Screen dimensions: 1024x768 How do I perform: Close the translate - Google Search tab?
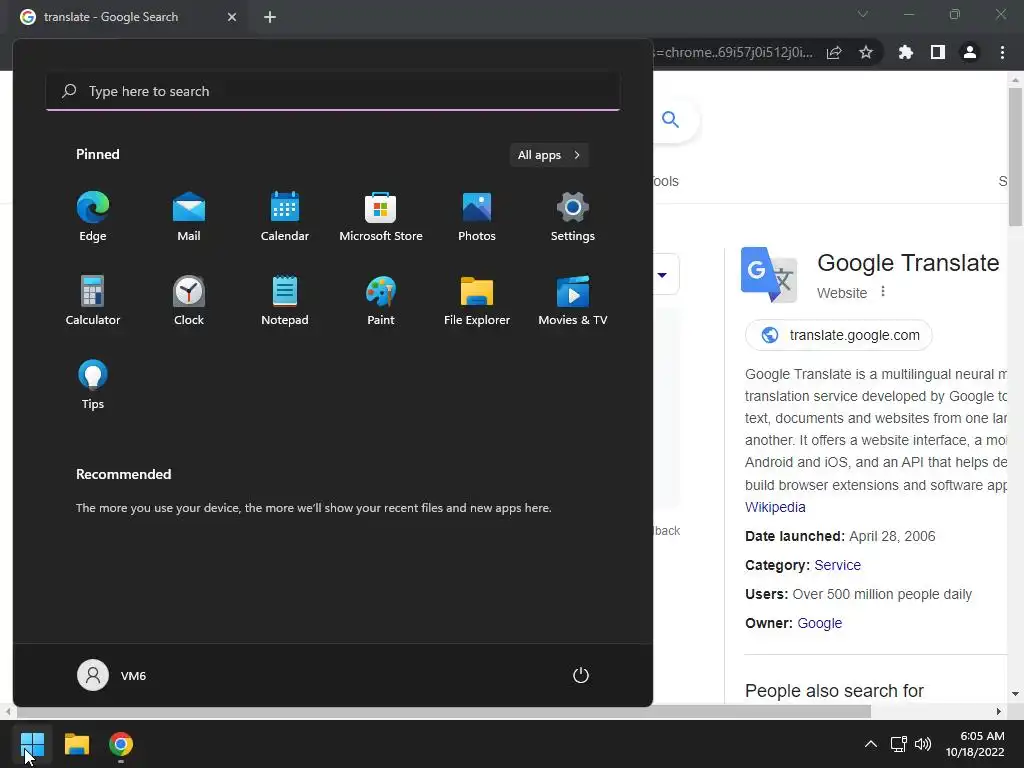tap(232, 17)
